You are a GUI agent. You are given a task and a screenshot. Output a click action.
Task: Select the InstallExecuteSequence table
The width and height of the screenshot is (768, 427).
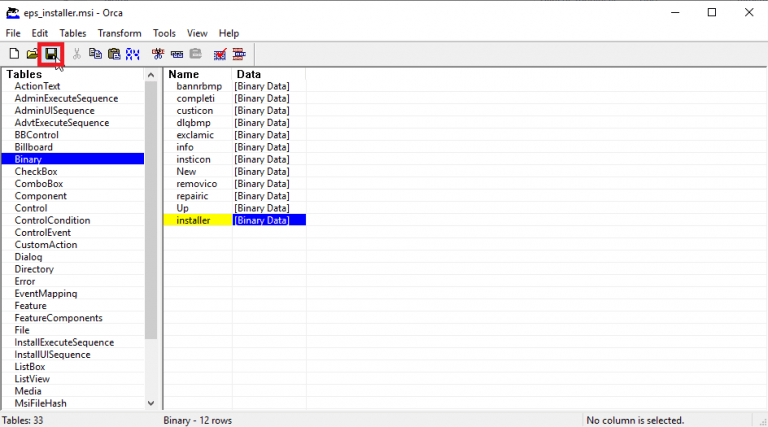click(64, 342)
